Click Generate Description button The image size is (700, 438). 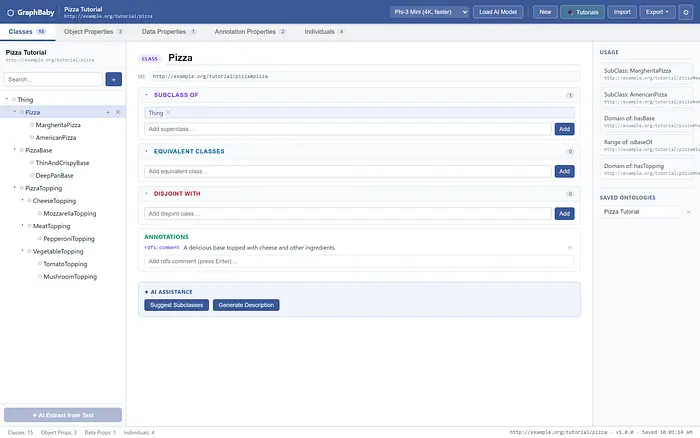click(246, 305)
